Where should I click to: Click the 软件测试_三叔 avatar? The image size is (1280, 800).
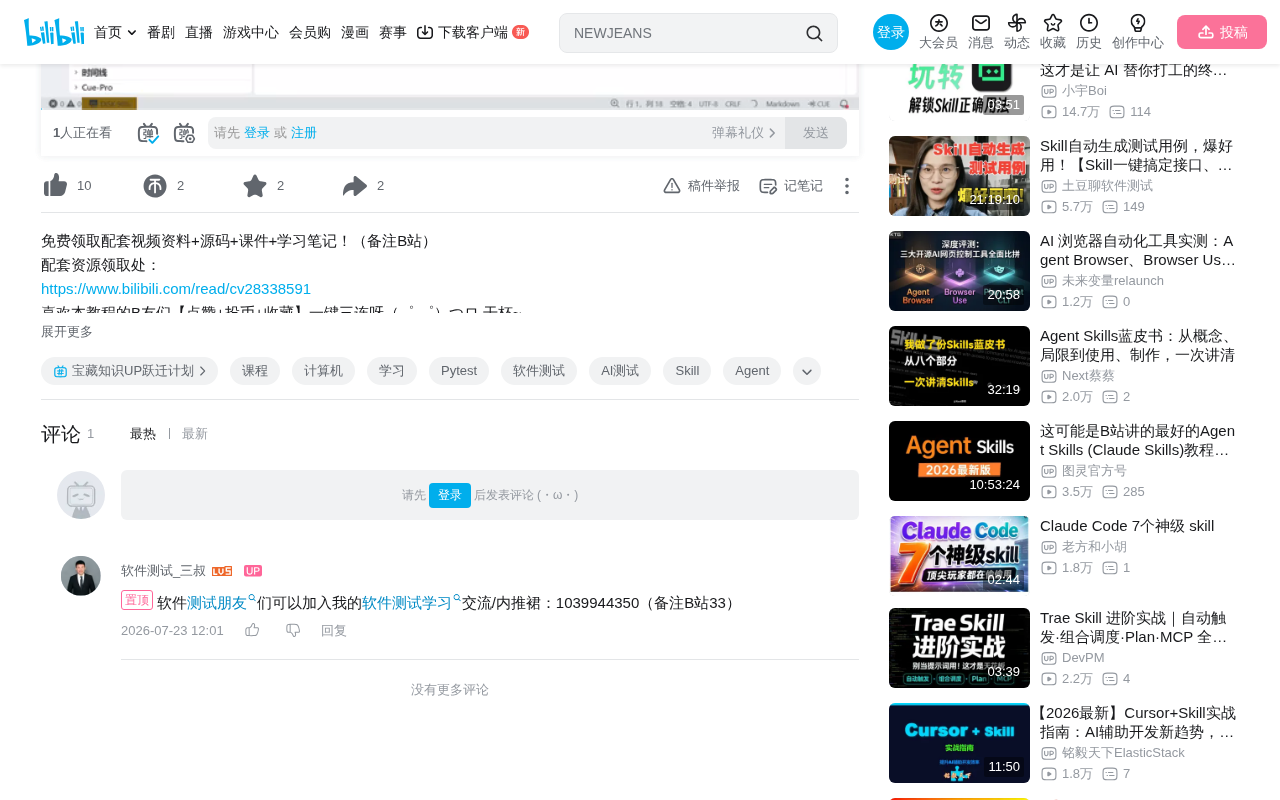[81, 576]
